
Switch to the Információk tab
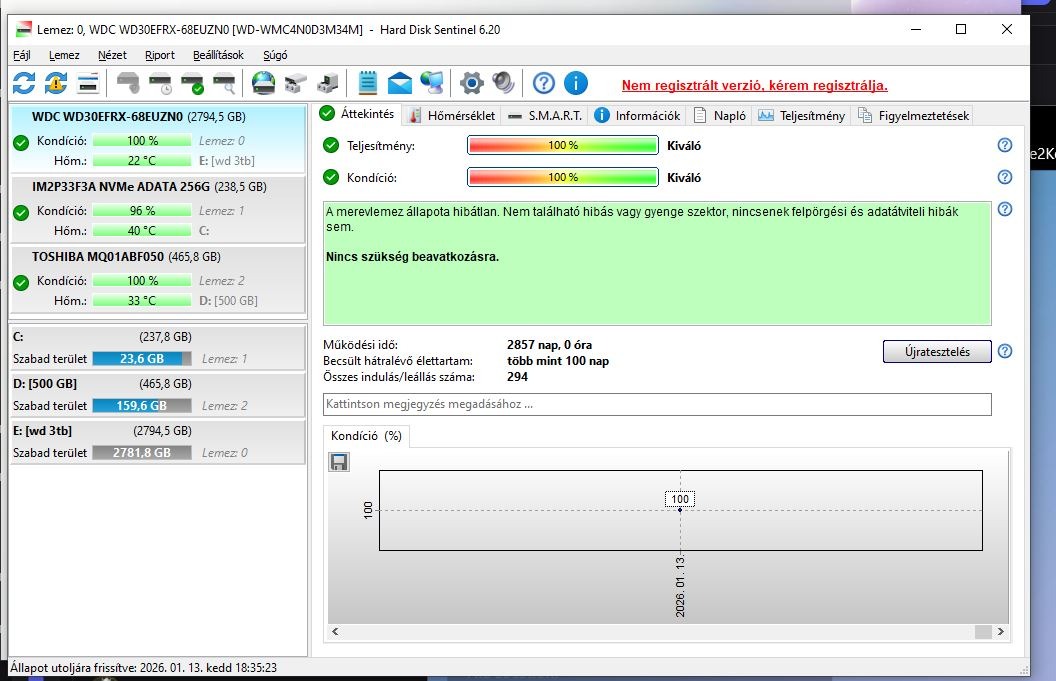pyautogui.click(x=637, y=116)
